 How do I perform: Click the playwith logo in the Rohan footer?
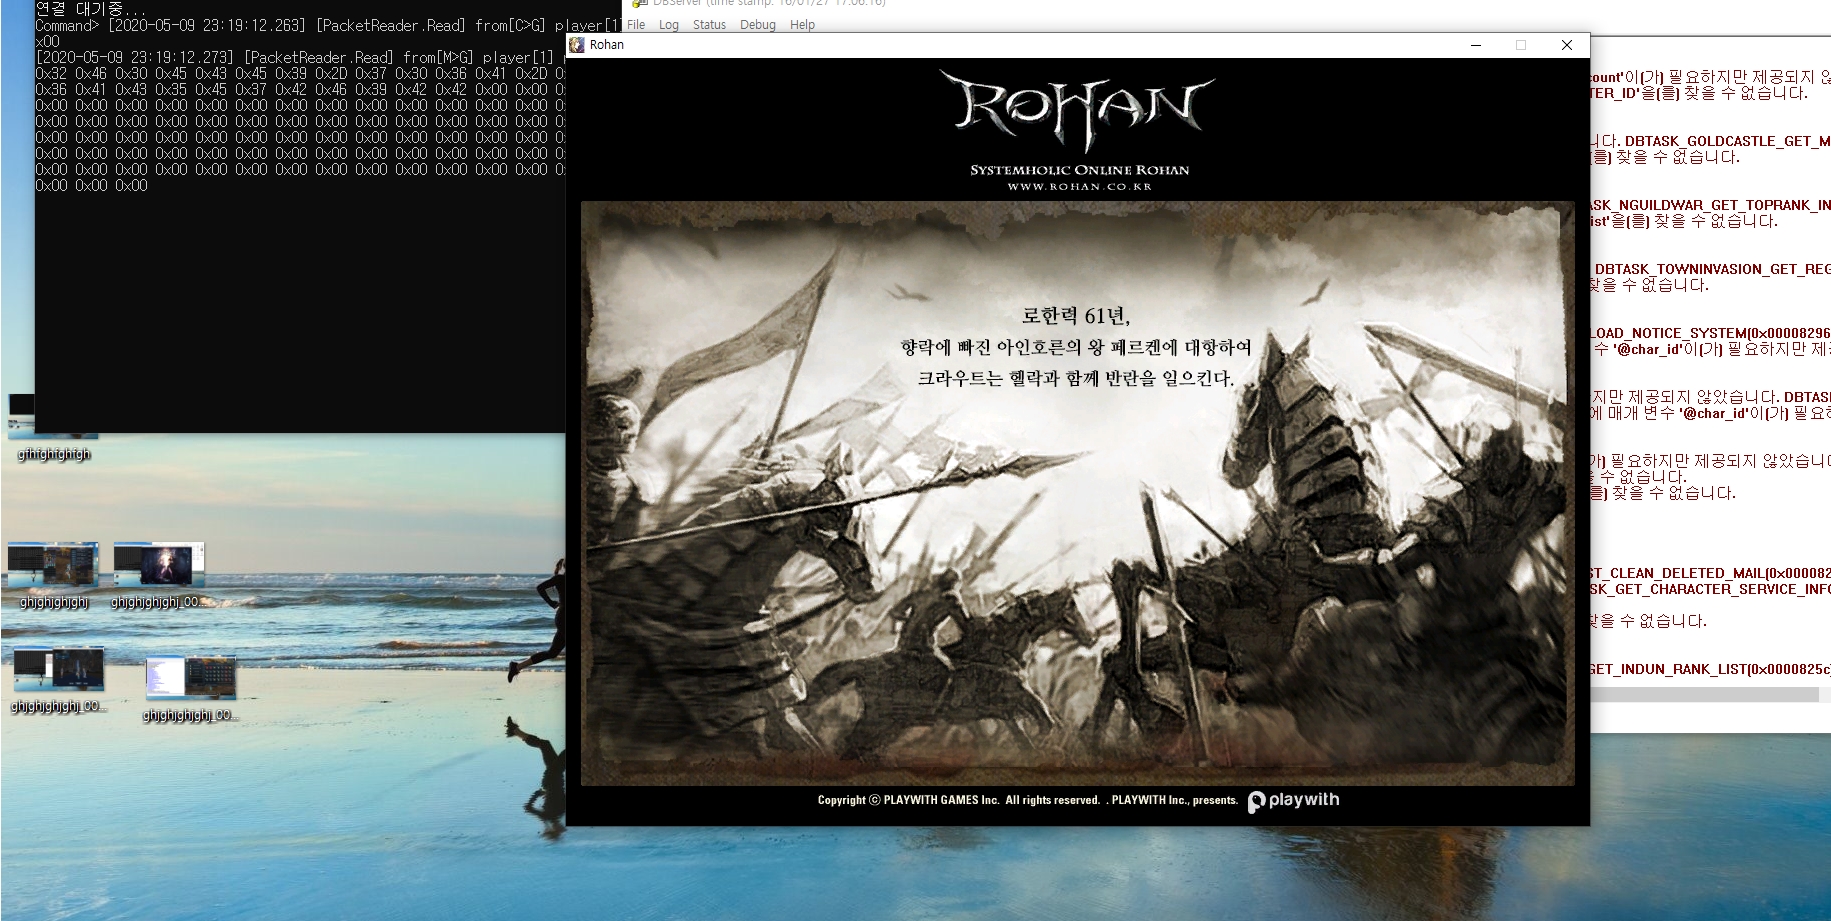1293,801
